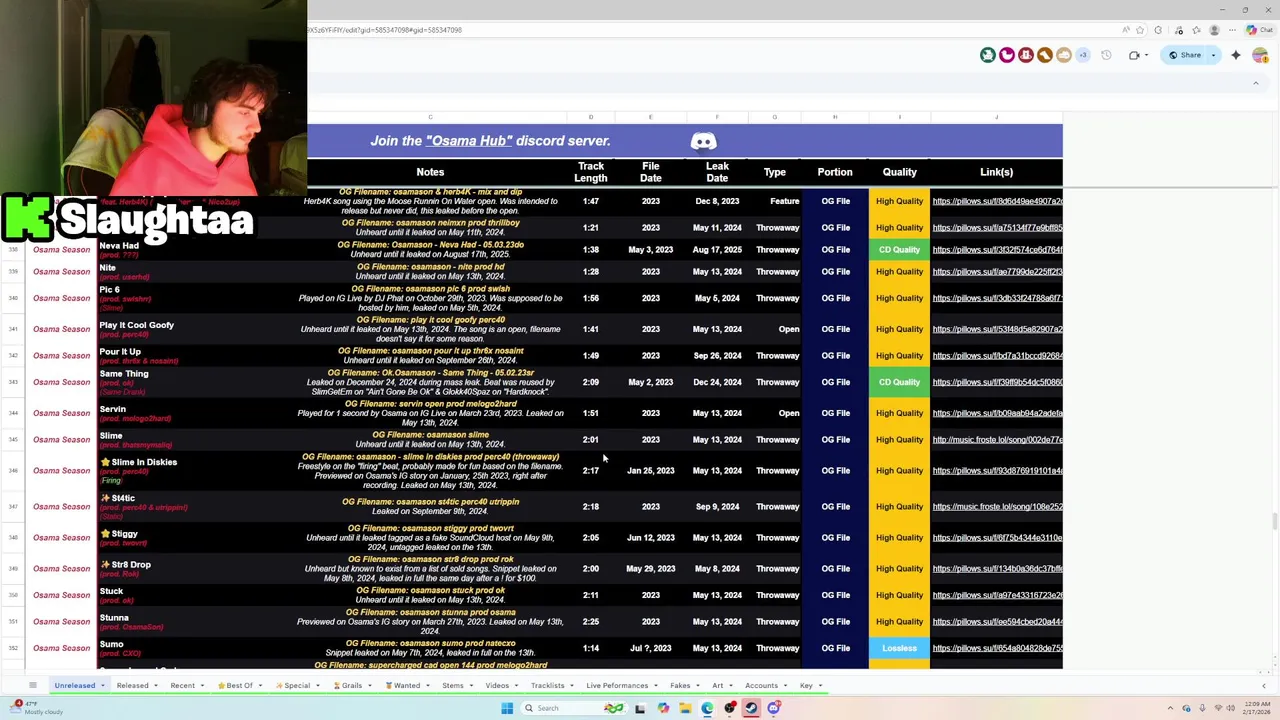This screenshot has width=1280, height=720.
Task: Switch to the Wanted sheet tab
Action: (x=406, y=686)
